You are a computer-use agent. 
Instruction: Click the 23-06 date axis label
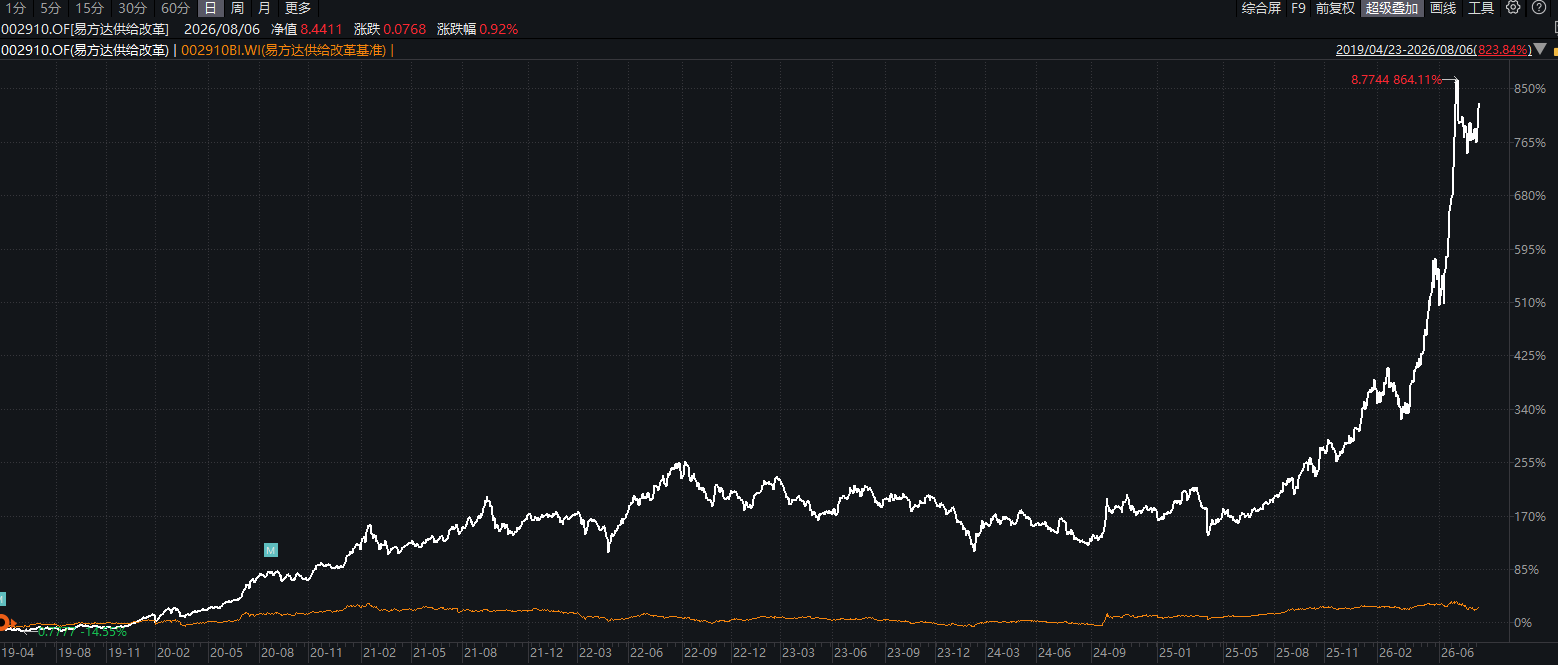point(851,653)
